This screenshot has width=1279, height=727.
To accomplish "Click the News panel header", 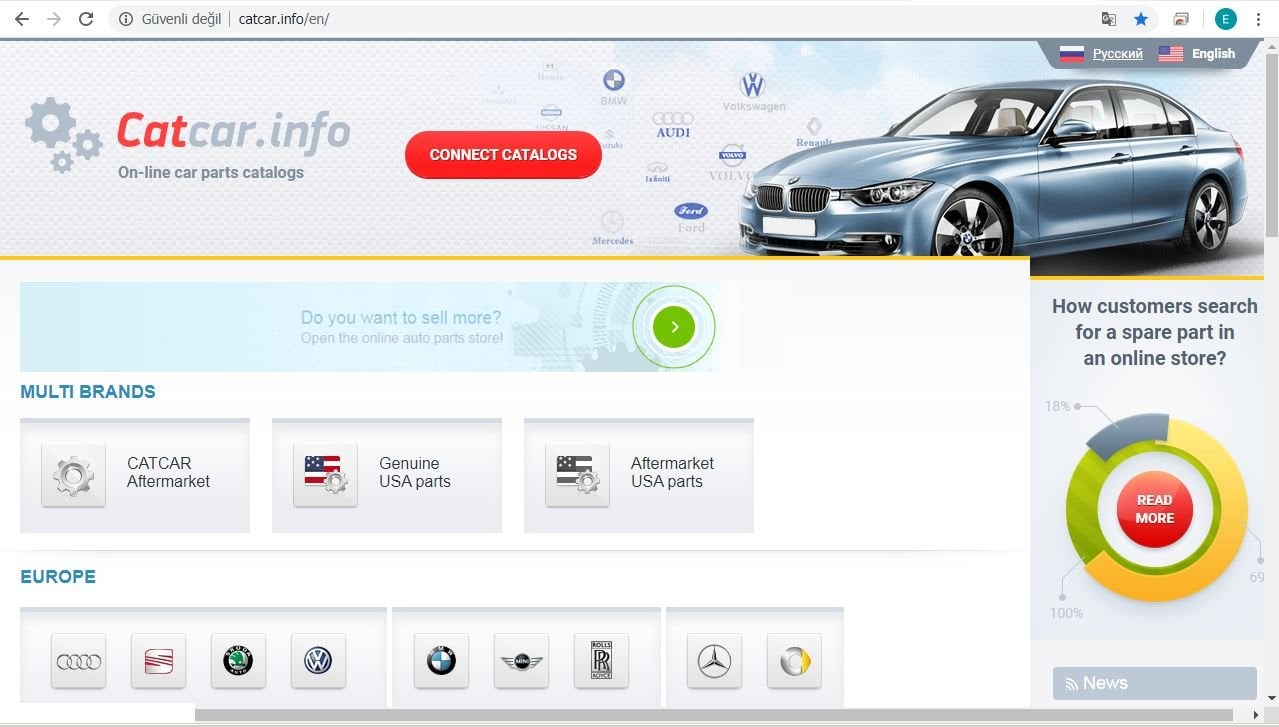I will pos(1155,683).
